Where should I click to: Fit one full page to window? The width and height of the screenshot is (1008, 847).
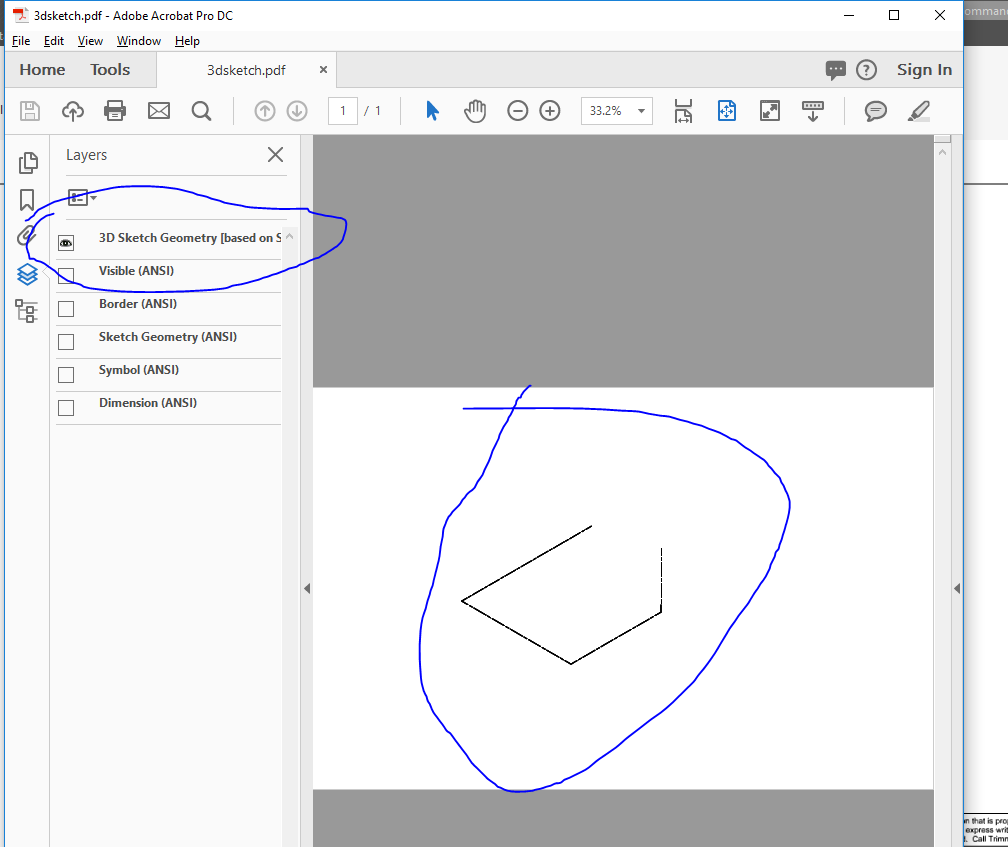coord(726,111)
